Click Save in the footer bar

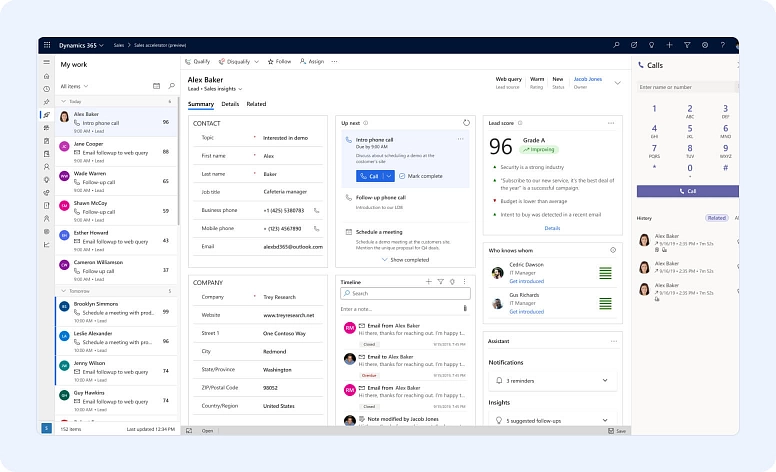click(617, 431)
